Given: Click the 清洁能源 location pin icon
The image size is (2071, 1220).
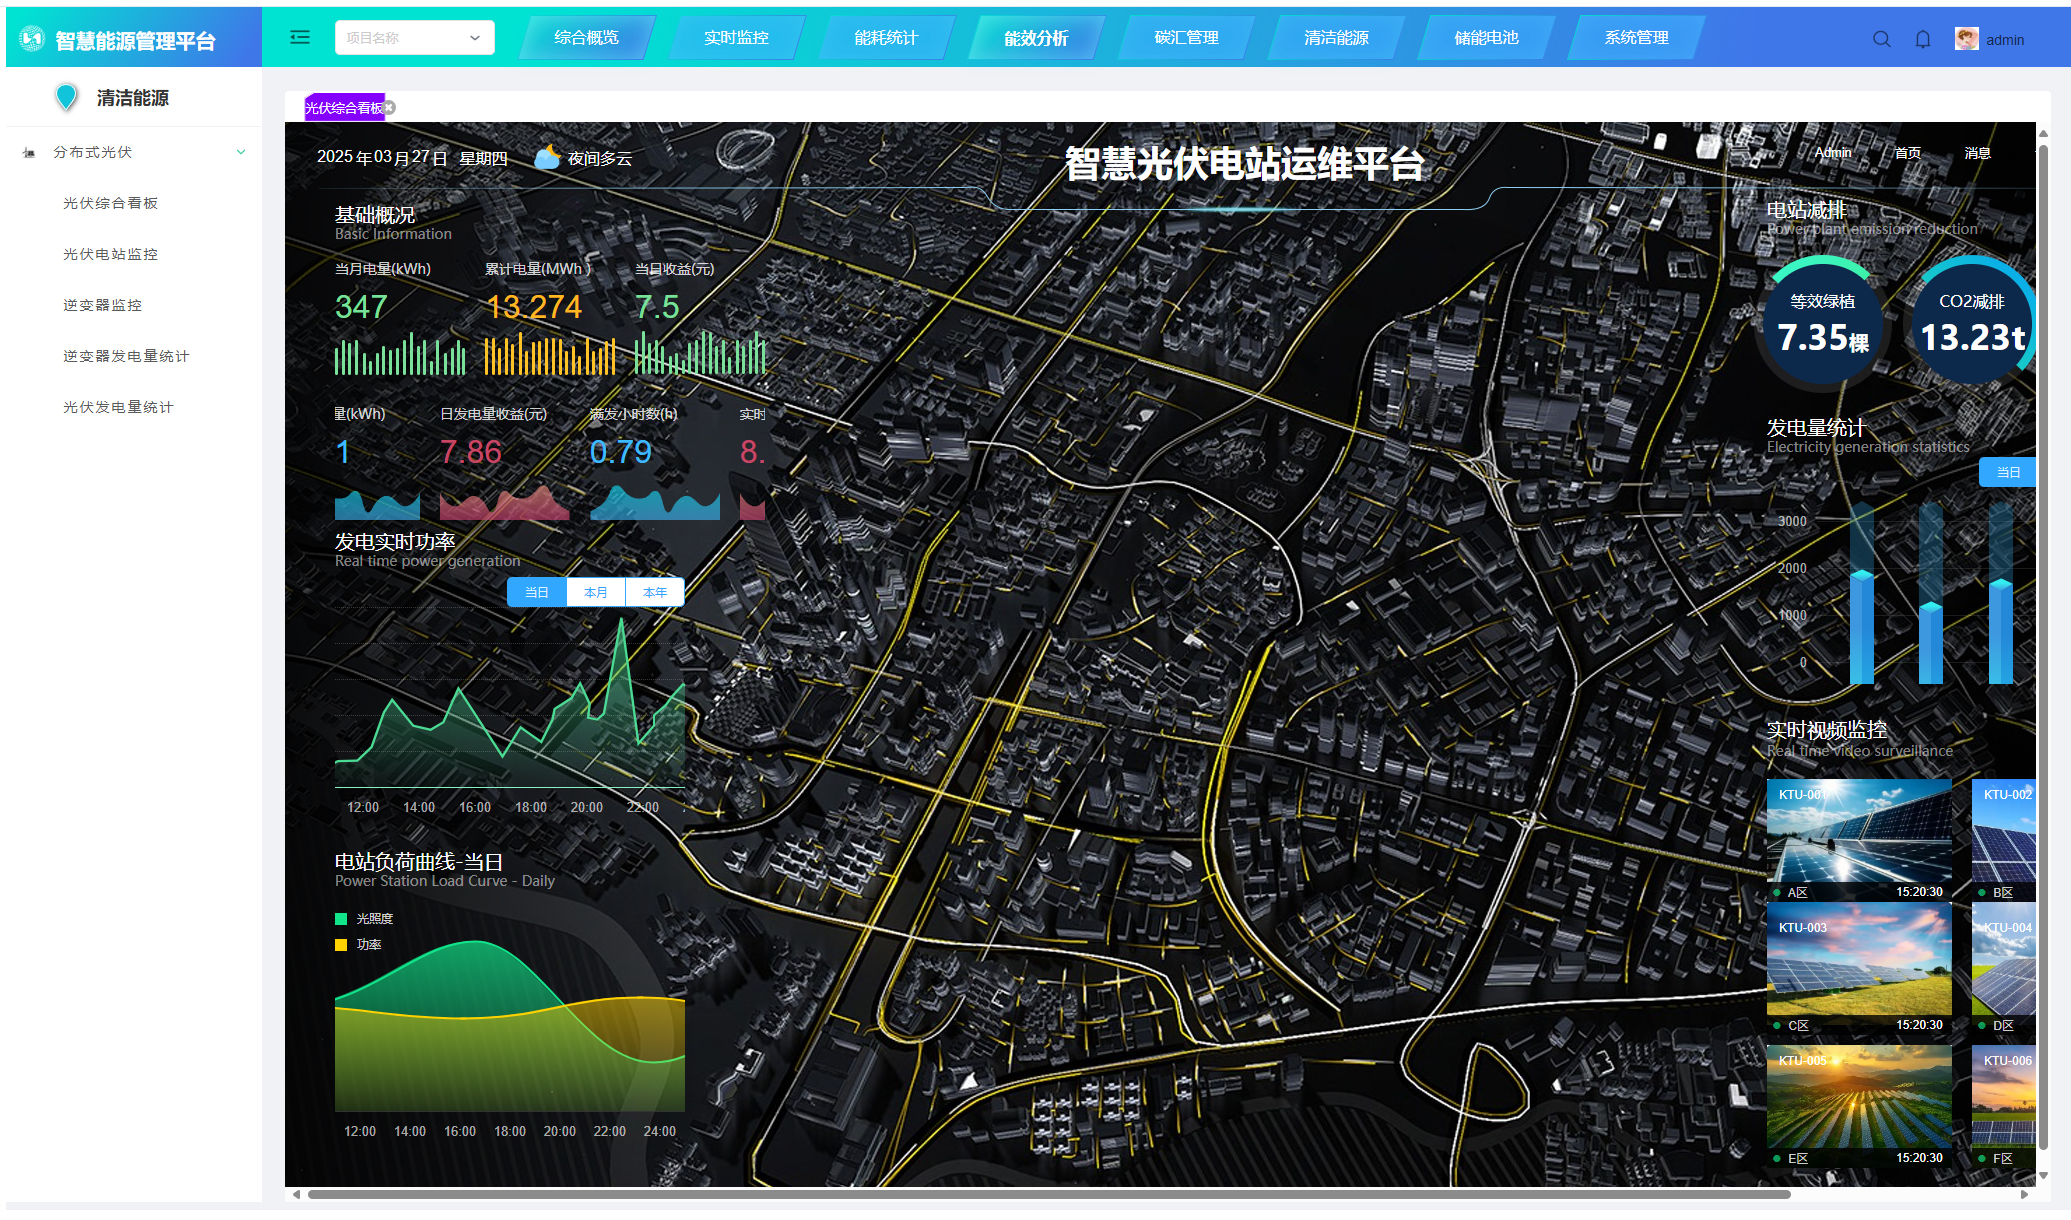Looking at the screenshot, I should 67,97.
